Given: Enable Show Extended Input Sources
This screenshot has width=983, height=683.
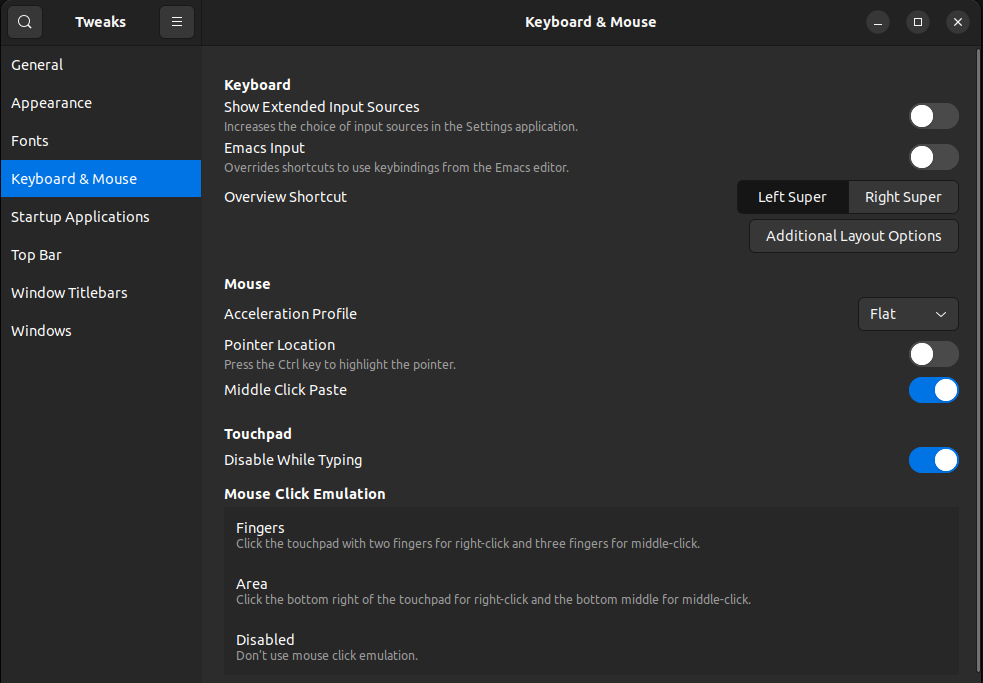Looking at the screenshot, I should [933, 116].
